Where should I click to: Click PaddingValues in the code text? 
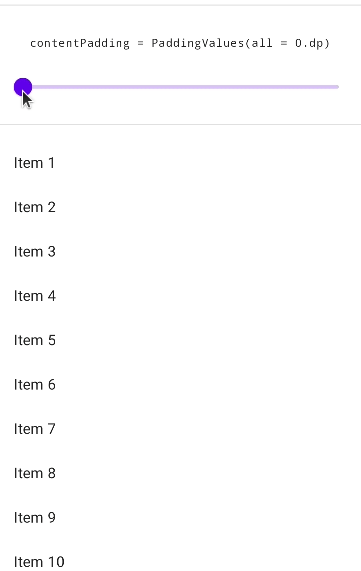pyautogui.click(x=198, y=43)
